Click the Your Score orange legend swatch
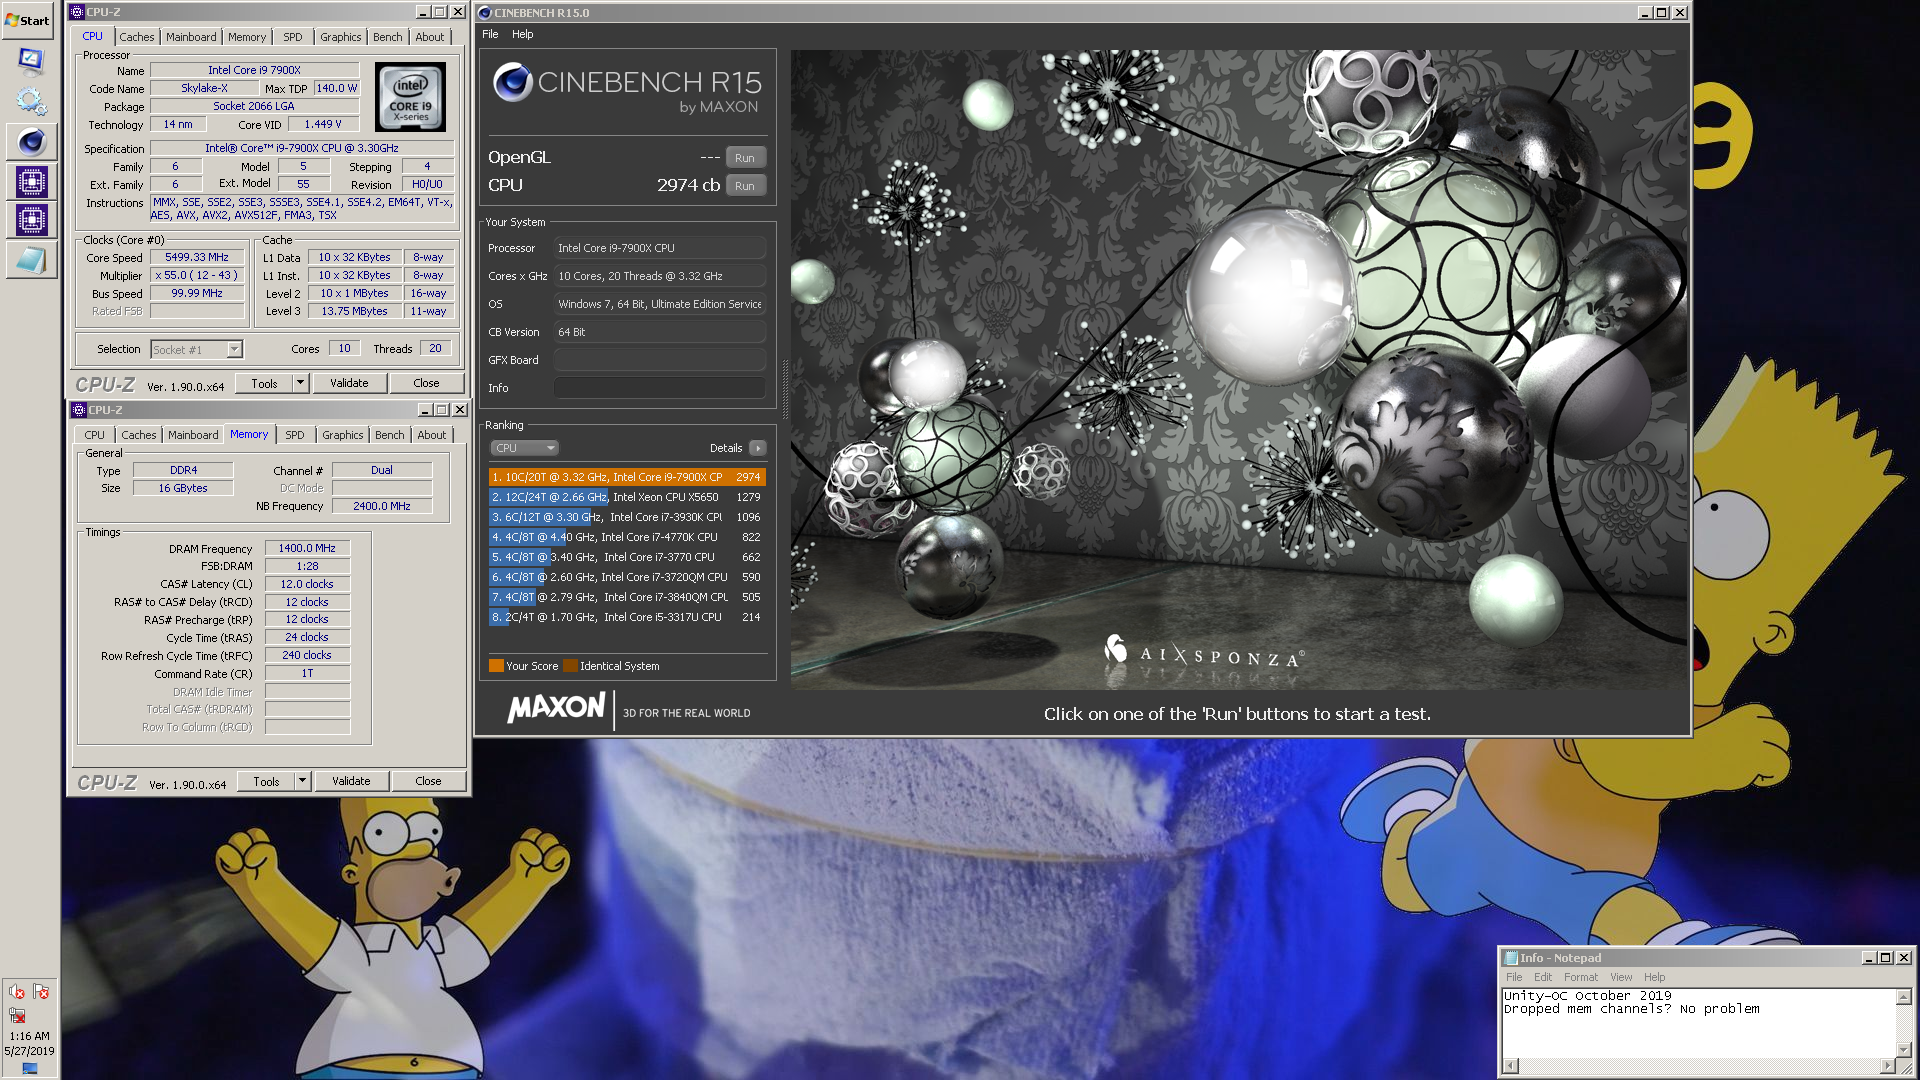Image resolution: width=1920 pixels, height=1080 pixels. pyautogui.click(x=496, y=666)
